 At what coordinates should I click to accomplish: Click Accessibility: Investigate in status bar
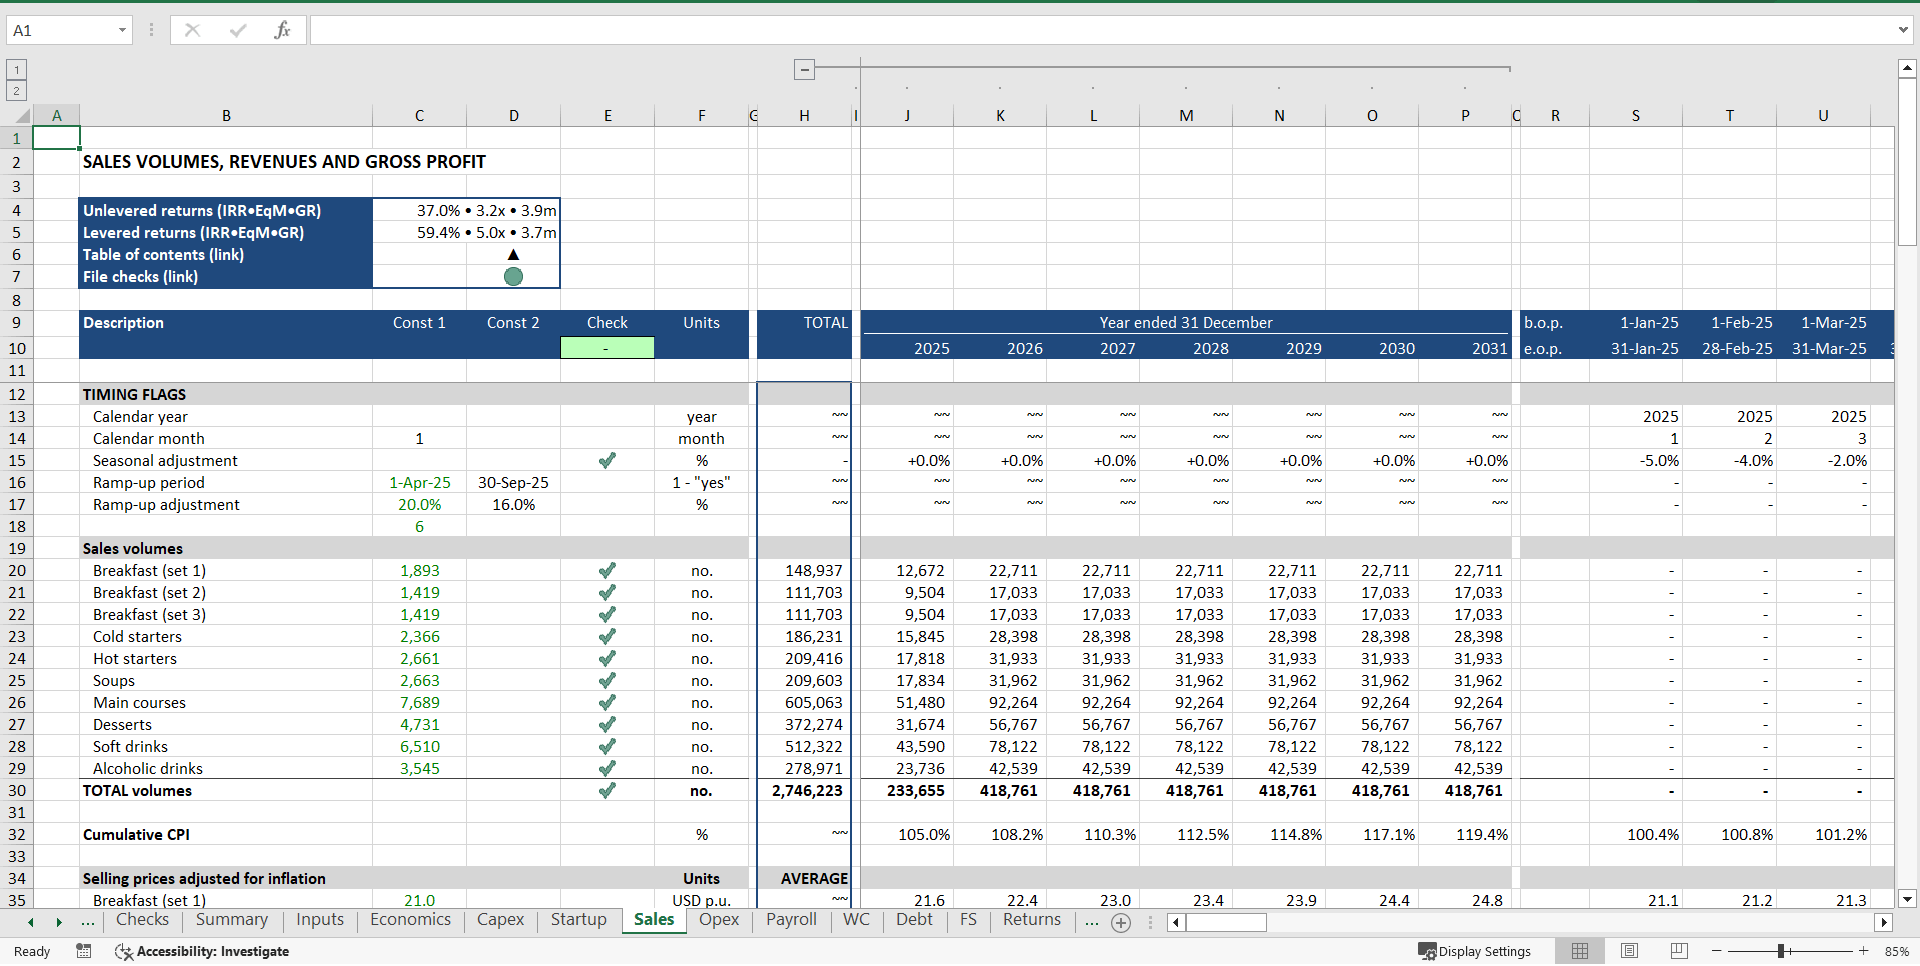tap(202, 951)
